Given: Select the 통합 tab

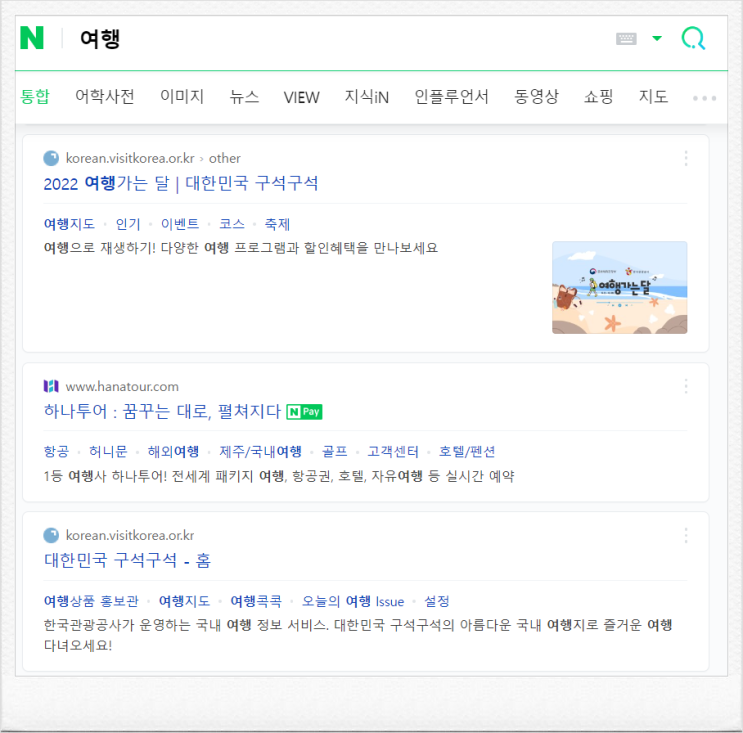Looking at the screenshot, I should (x=35, y=97).
